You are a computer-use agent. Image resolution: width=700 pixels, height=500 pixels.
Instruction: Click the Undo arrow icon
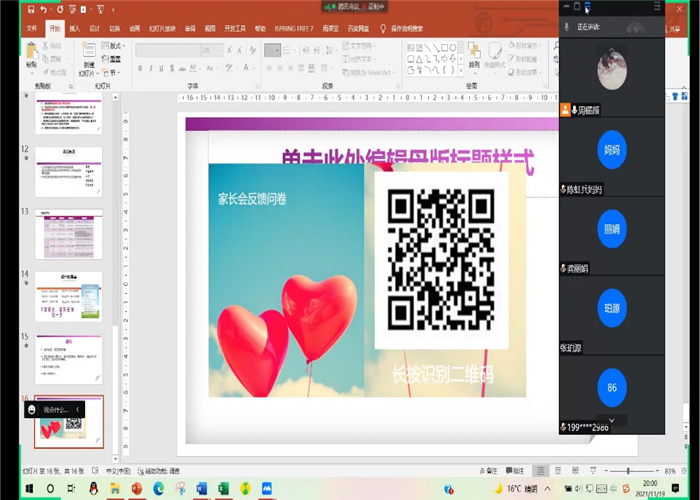[x=43, y=9]
